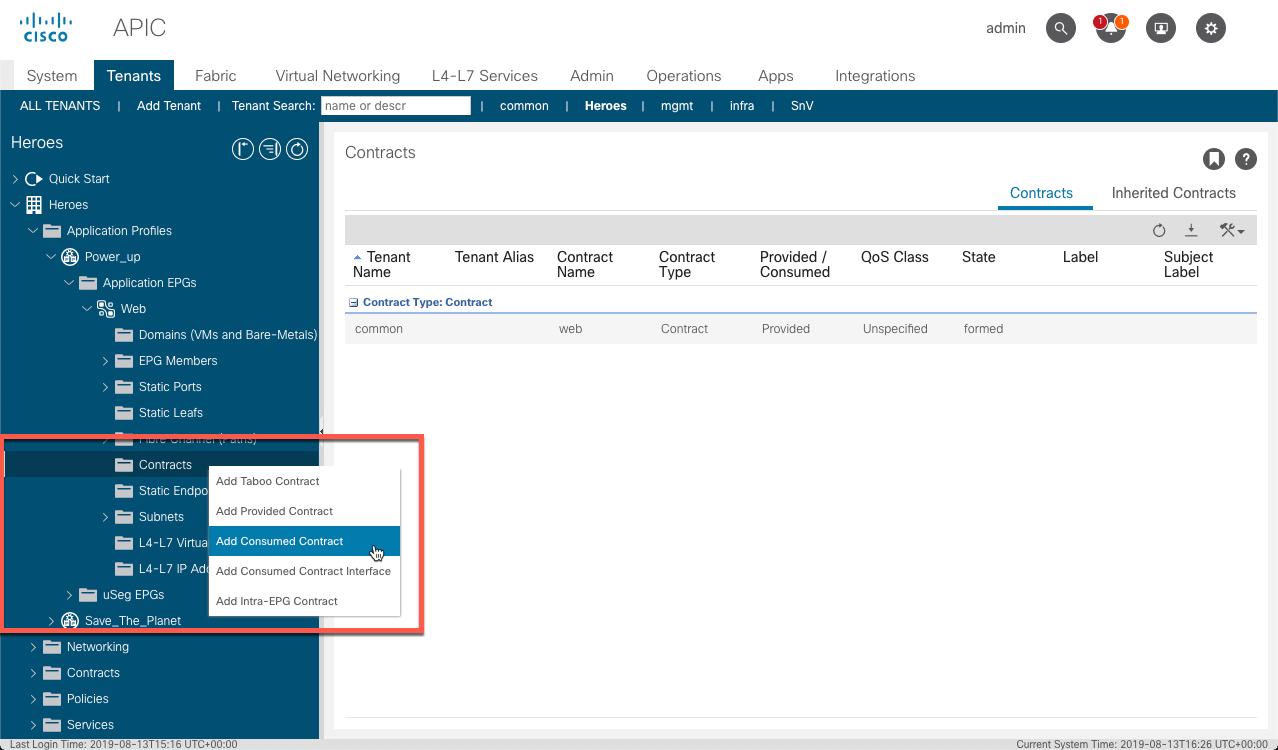The height and width of the screenshot is (750, 1278).
Task: Open the tools actions dropdown above the table
Action: click(1232, 230)
